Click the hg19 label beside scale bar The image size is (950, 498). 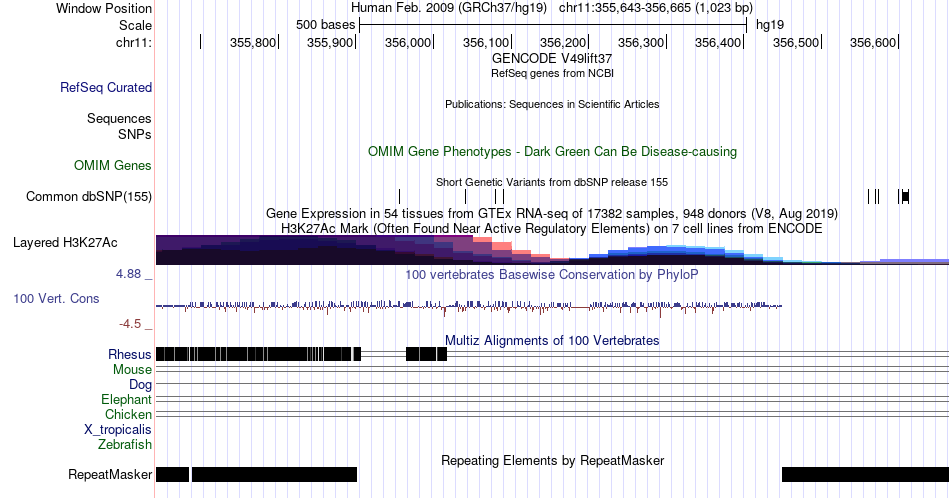(770, 25)
